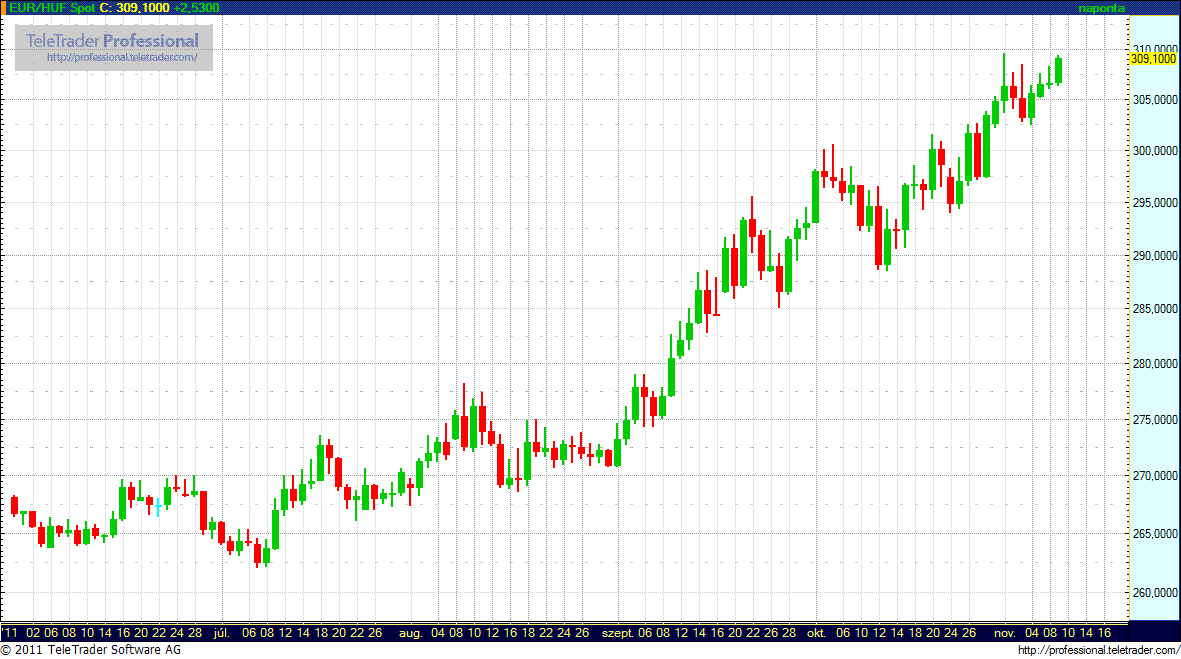Image resolution: width=1181 pixels, height=659 pixels.
Task: Click the 295,0000 price axis label
Action: pos(1155,203)
